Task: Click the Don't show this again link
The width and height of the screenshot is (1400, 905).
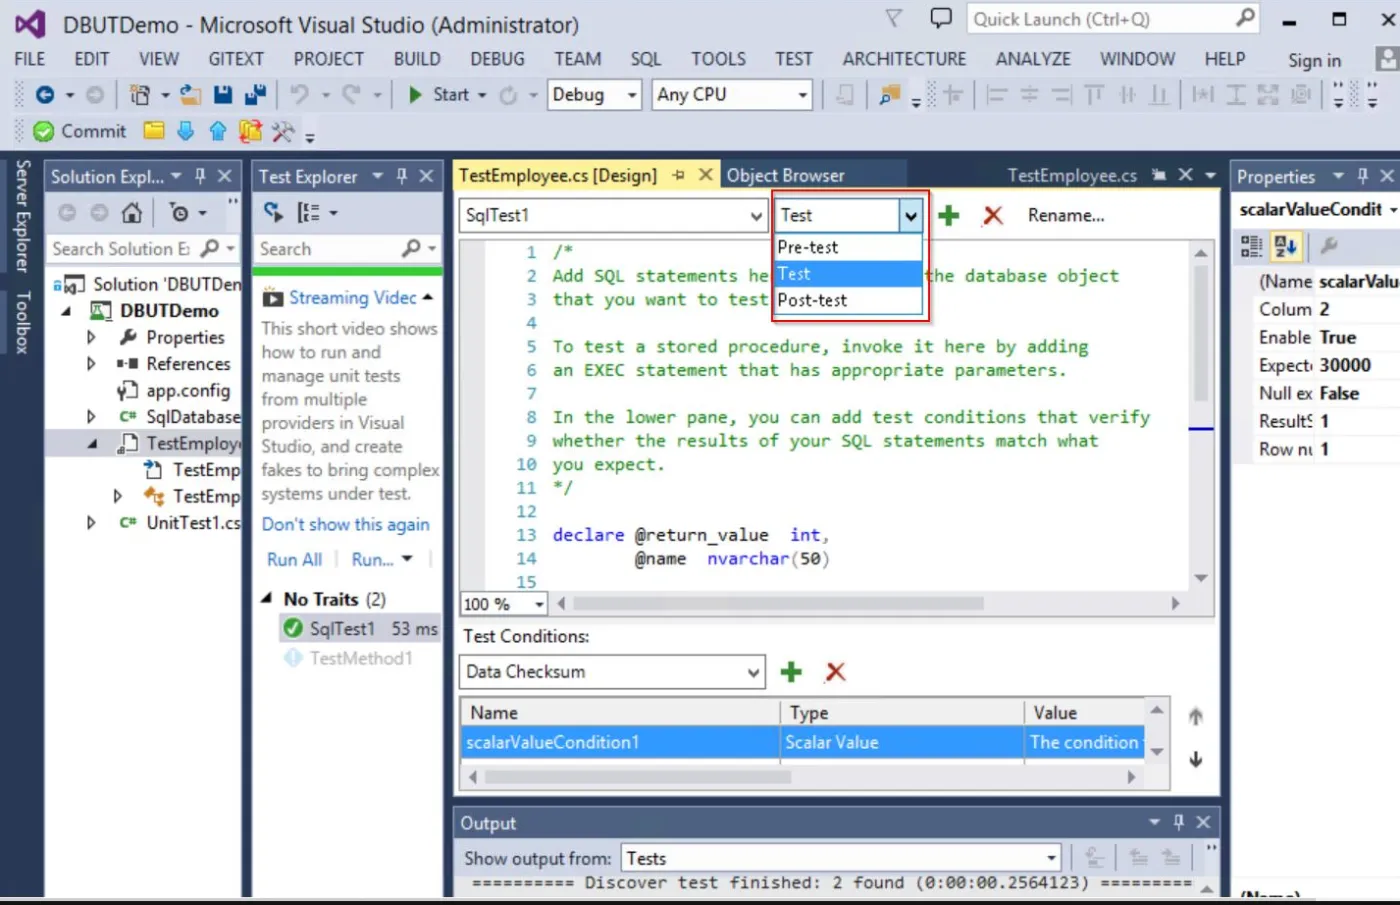Action: point(346,524)
